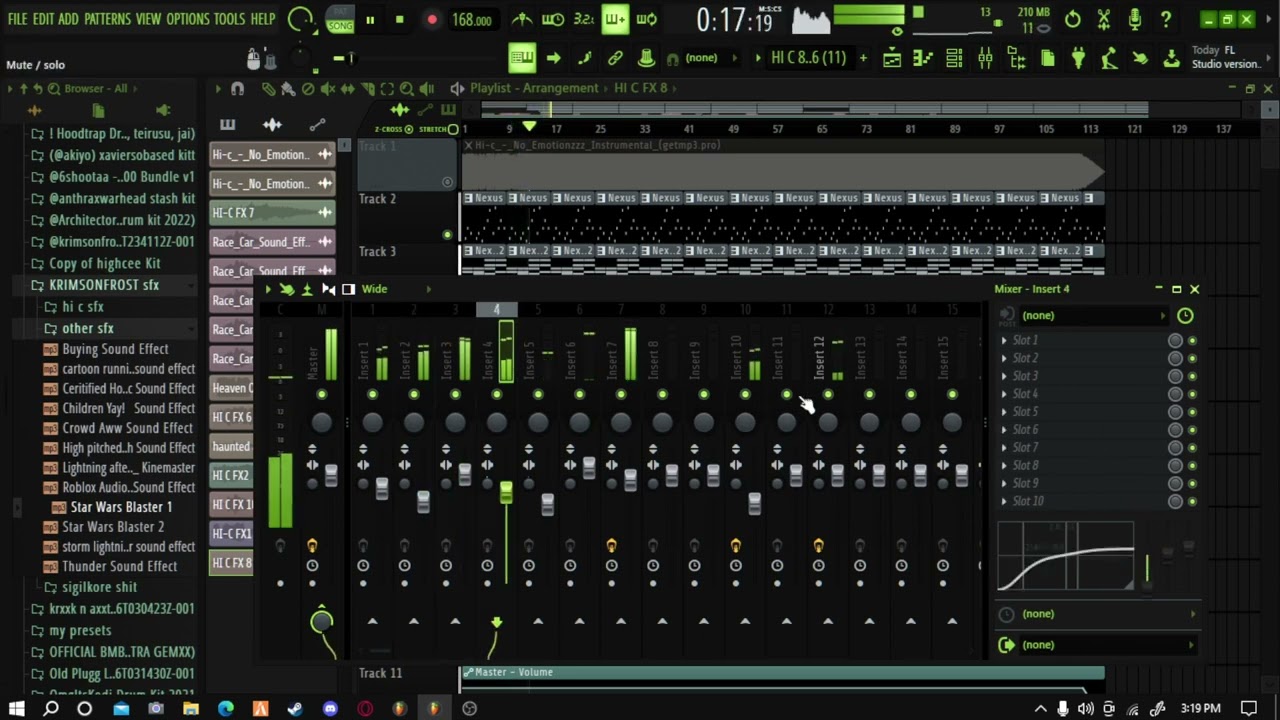
Task: Mute the Insert 7 mixer track
Action: (621, 395)
